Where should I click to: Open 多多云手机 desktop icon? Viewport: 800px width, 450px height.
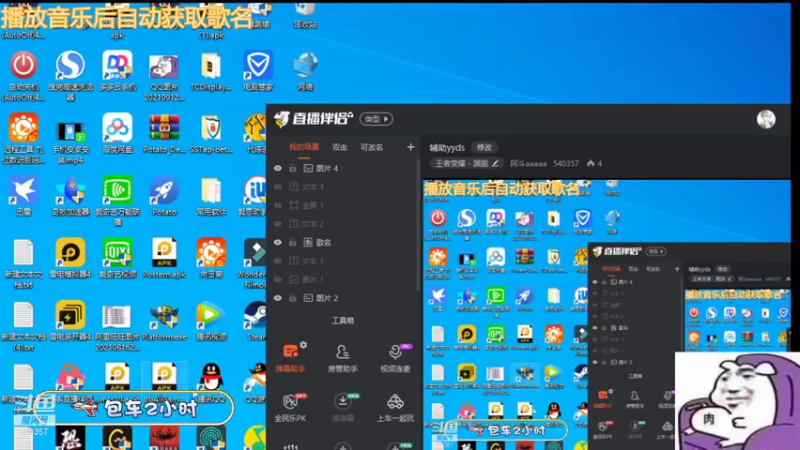tap(117, 70)
